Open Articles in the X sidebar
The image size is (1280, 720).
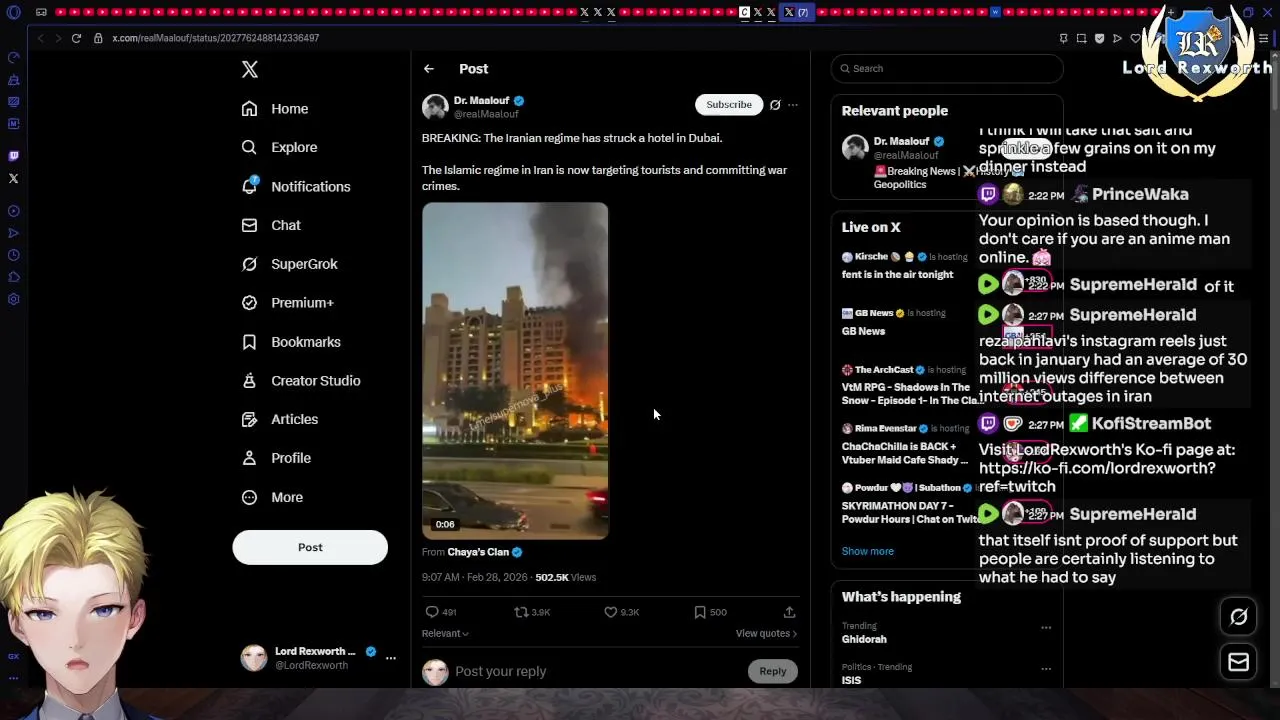pyautogui.click(x=280, y=419)
